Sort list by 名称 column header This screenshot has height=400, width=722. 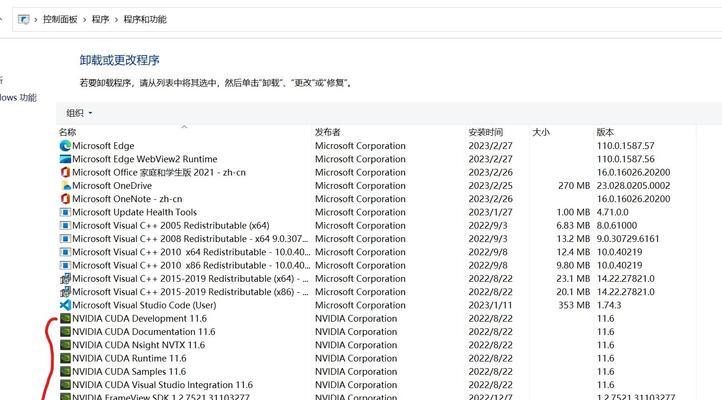pos(68,132)
